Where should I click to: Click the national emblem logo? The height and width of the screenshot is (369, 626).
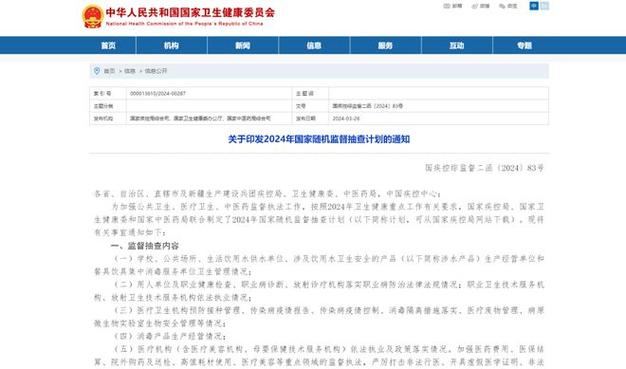tap(93, 16)
